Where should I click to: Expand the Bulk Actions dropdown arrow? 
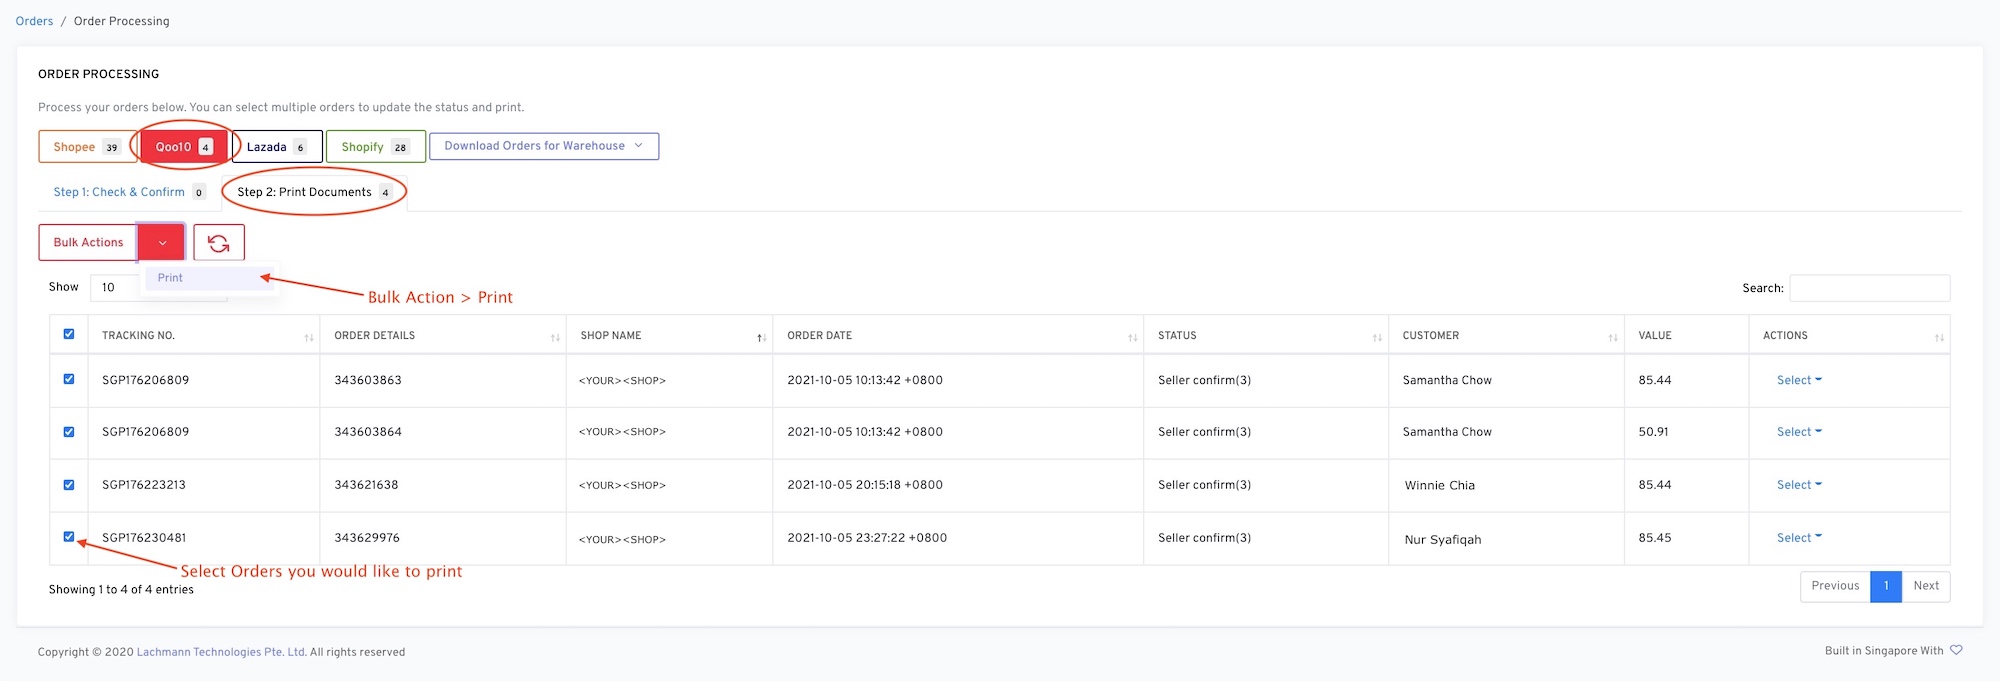click(x=162, y=243)
